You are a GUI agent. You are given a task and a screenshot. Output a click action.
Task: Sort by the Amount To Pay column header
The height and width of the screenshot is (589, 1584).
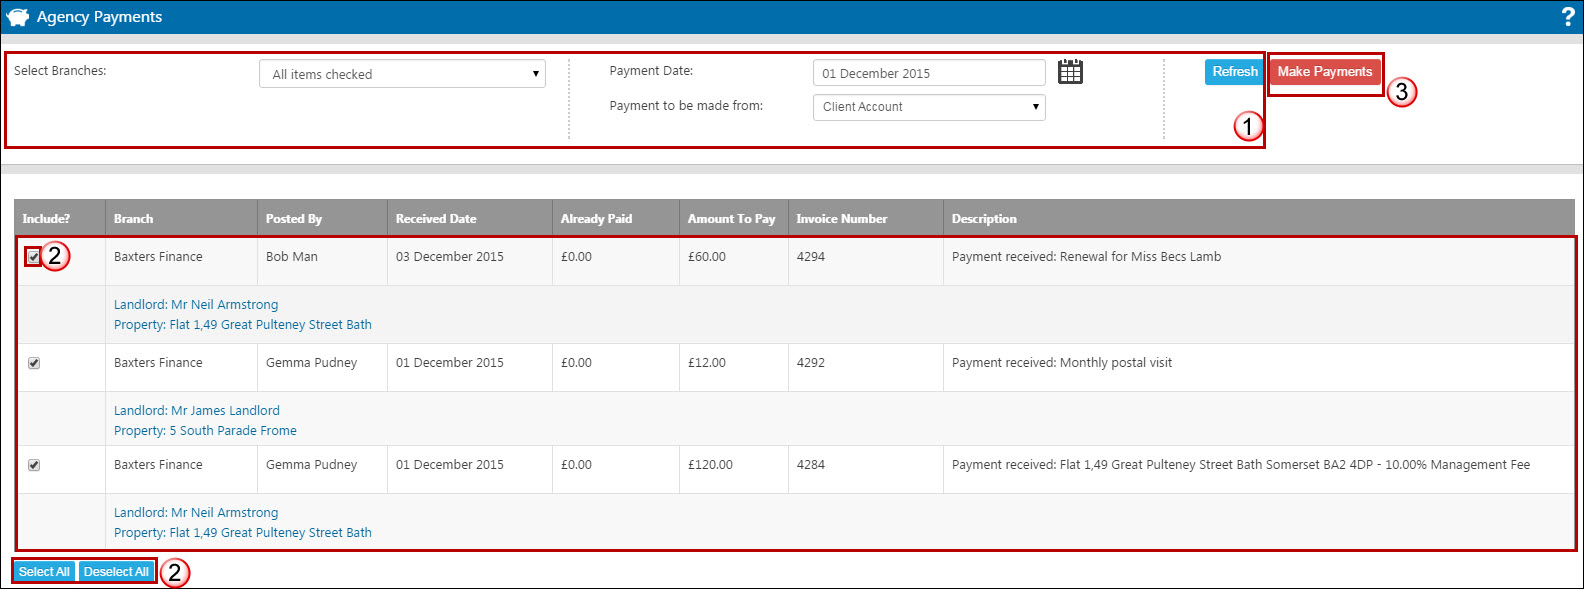click(731, 219)
